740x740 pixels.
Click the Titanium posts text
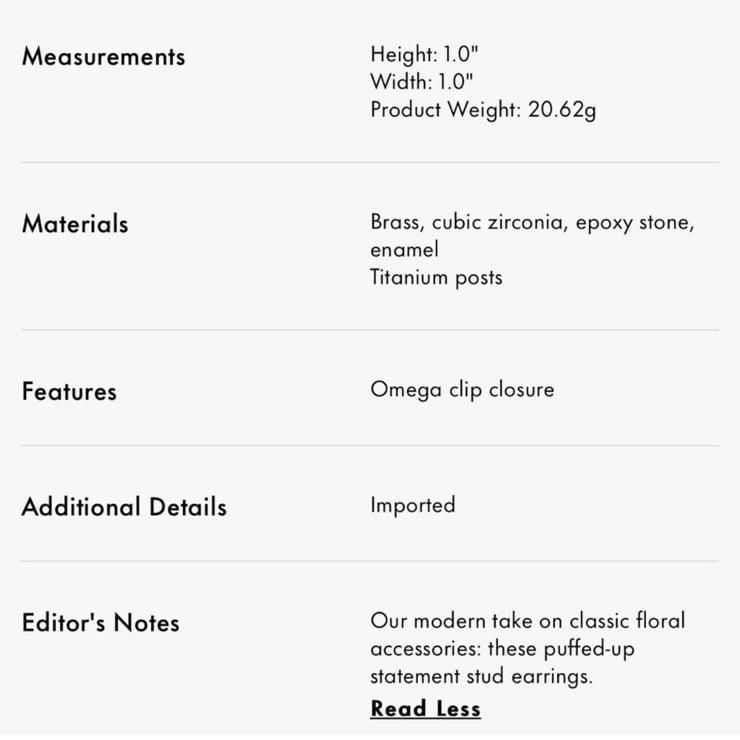[x=436, y=278]
